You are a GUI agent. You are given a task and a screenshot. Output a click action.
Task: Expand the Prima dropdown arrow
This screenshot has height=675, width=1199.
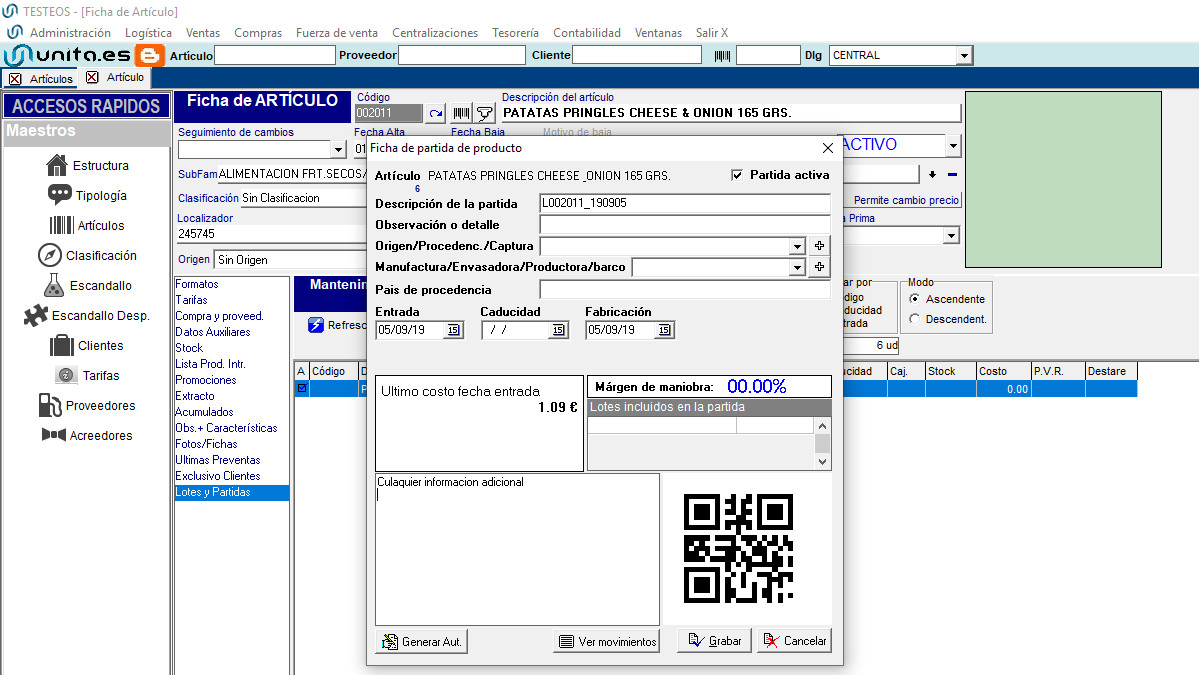951,235
